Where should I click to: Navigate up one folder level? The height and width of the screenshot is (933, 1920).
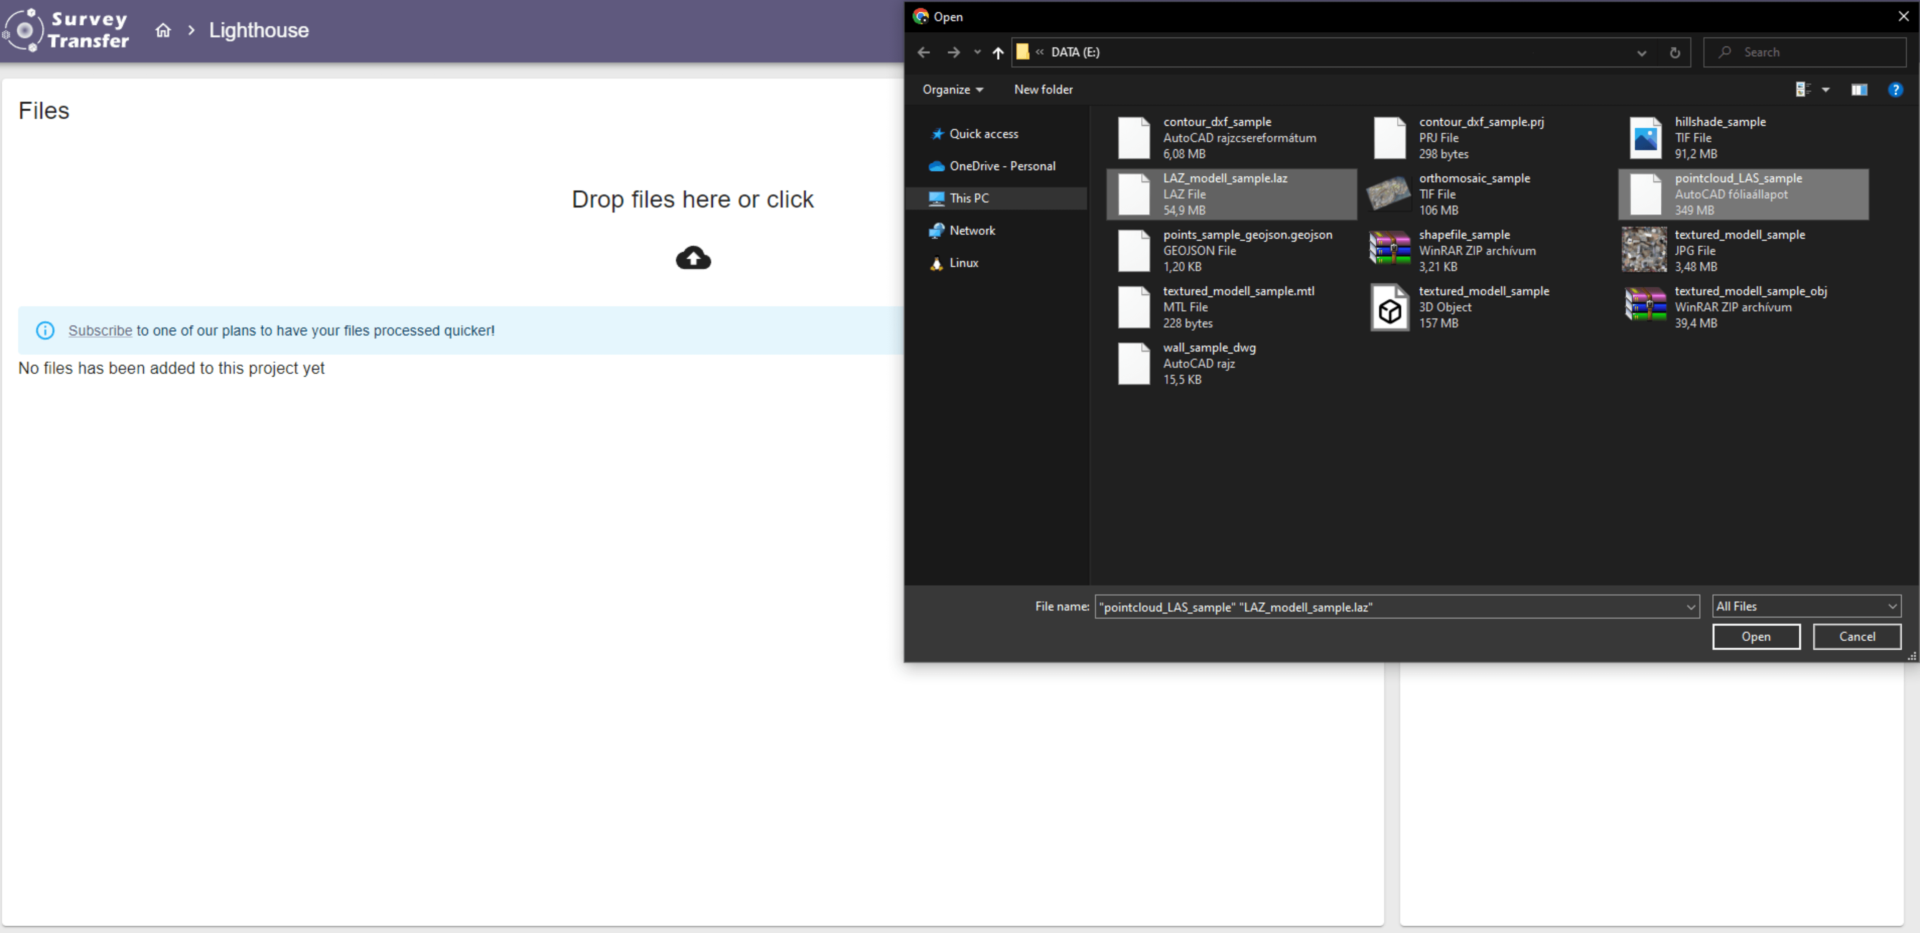tap(997, 53)
